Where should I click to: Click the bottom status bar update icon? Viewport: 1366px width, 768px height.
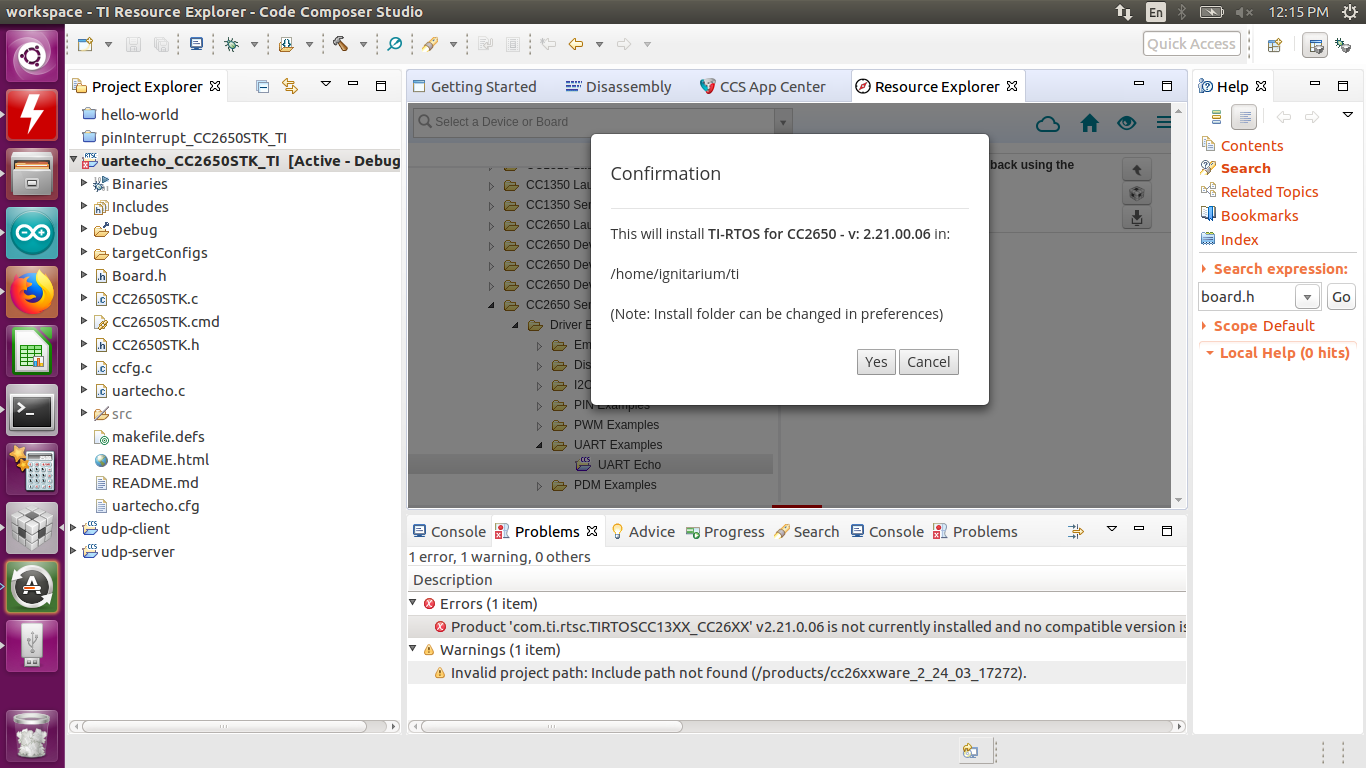970,751
